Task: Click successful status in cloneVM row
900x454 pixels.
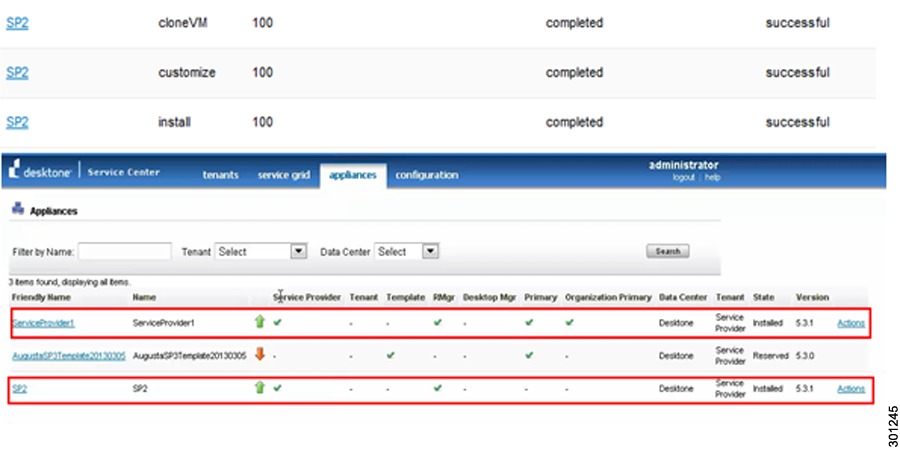Action: click(797, 24)
